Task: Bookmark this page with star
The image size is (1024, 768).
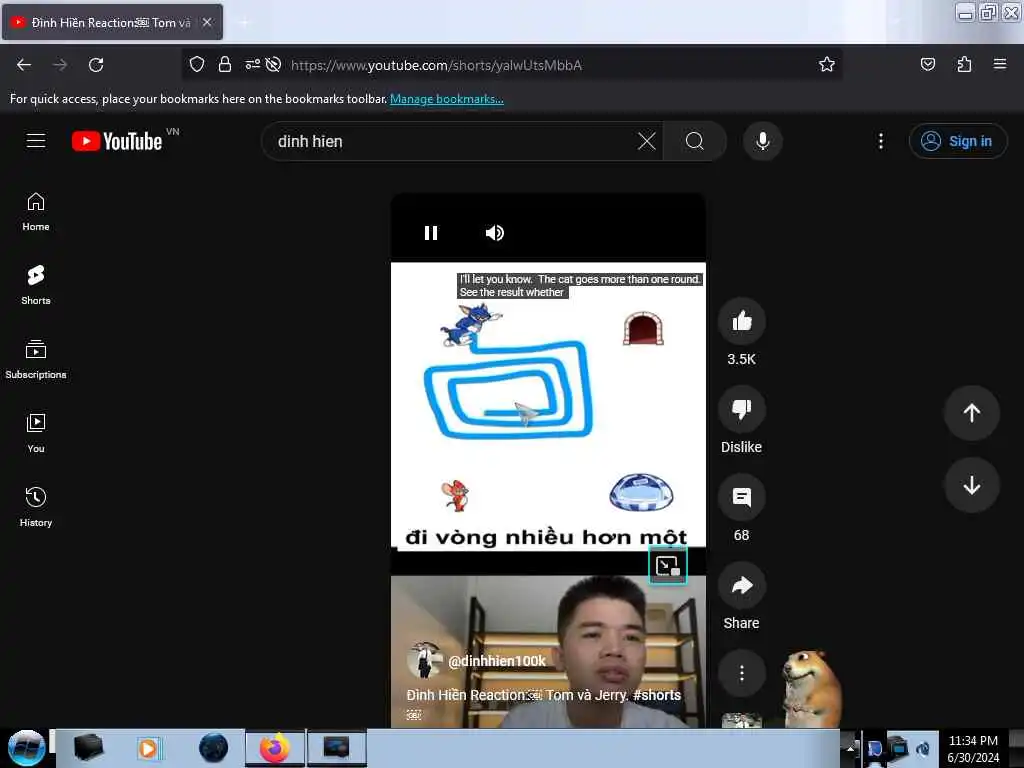Action: coord(827,65)
